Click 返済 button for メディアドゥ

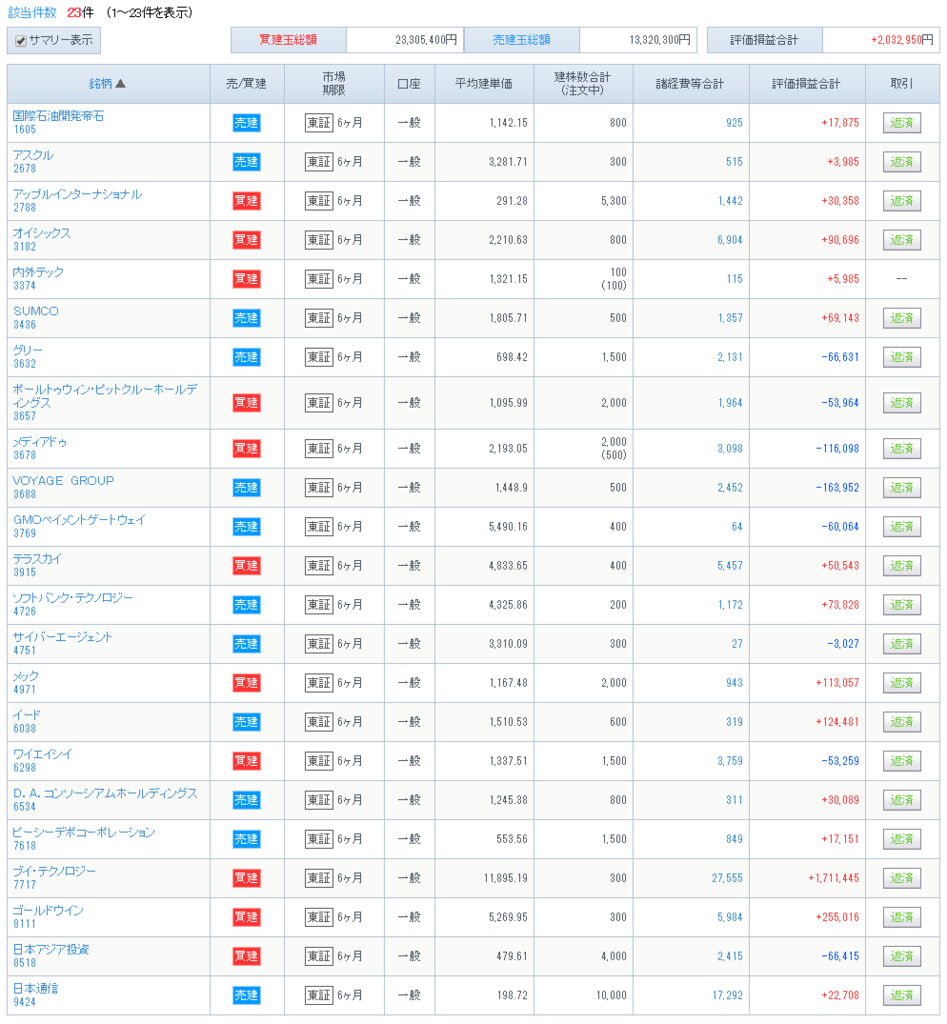pyautogui.click(x=901, y=449)
